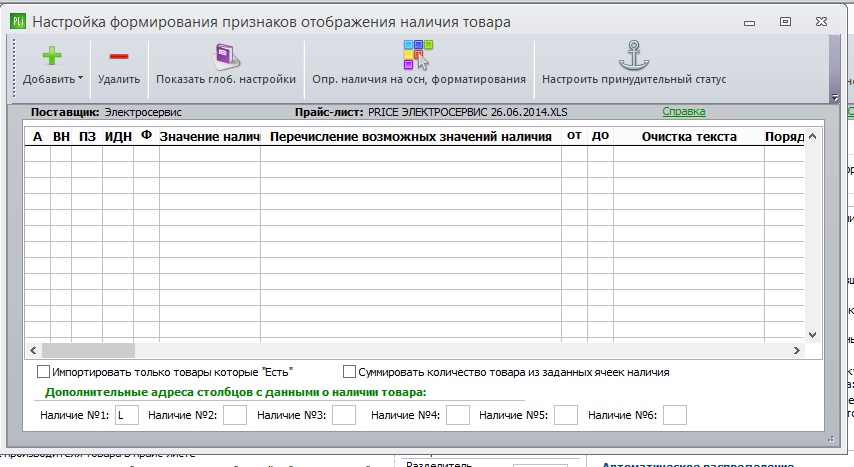The width and height of the screenshot is (854, 467).
Task: Click the PLi application icon in title bar
Action: point(18,21)
